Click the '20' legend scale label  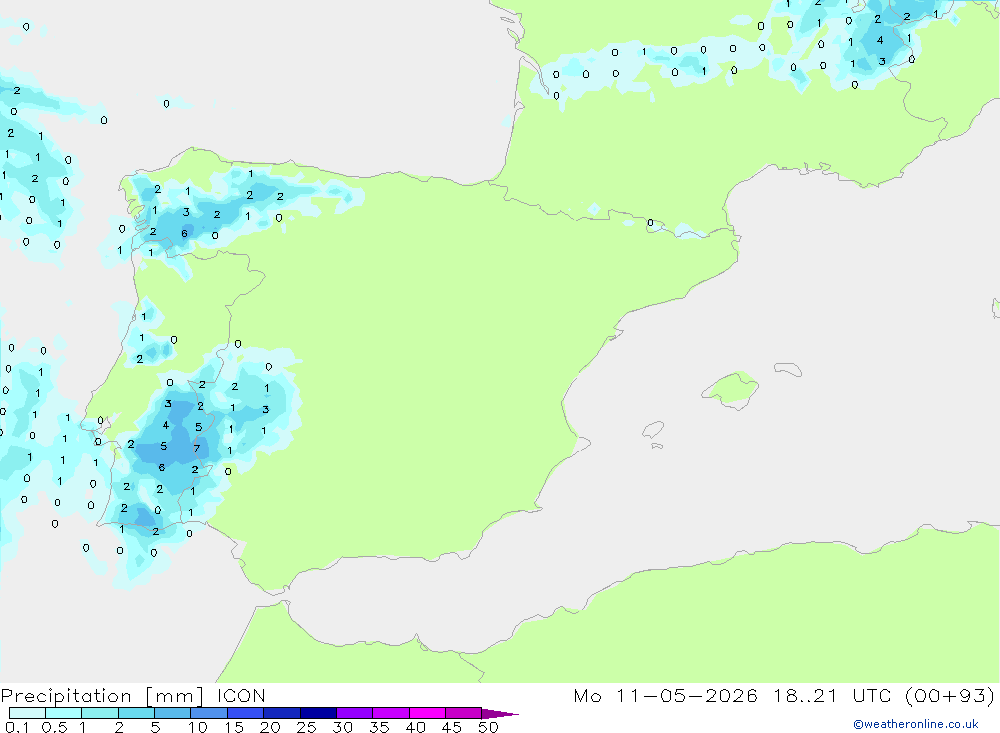coord(270,727)
